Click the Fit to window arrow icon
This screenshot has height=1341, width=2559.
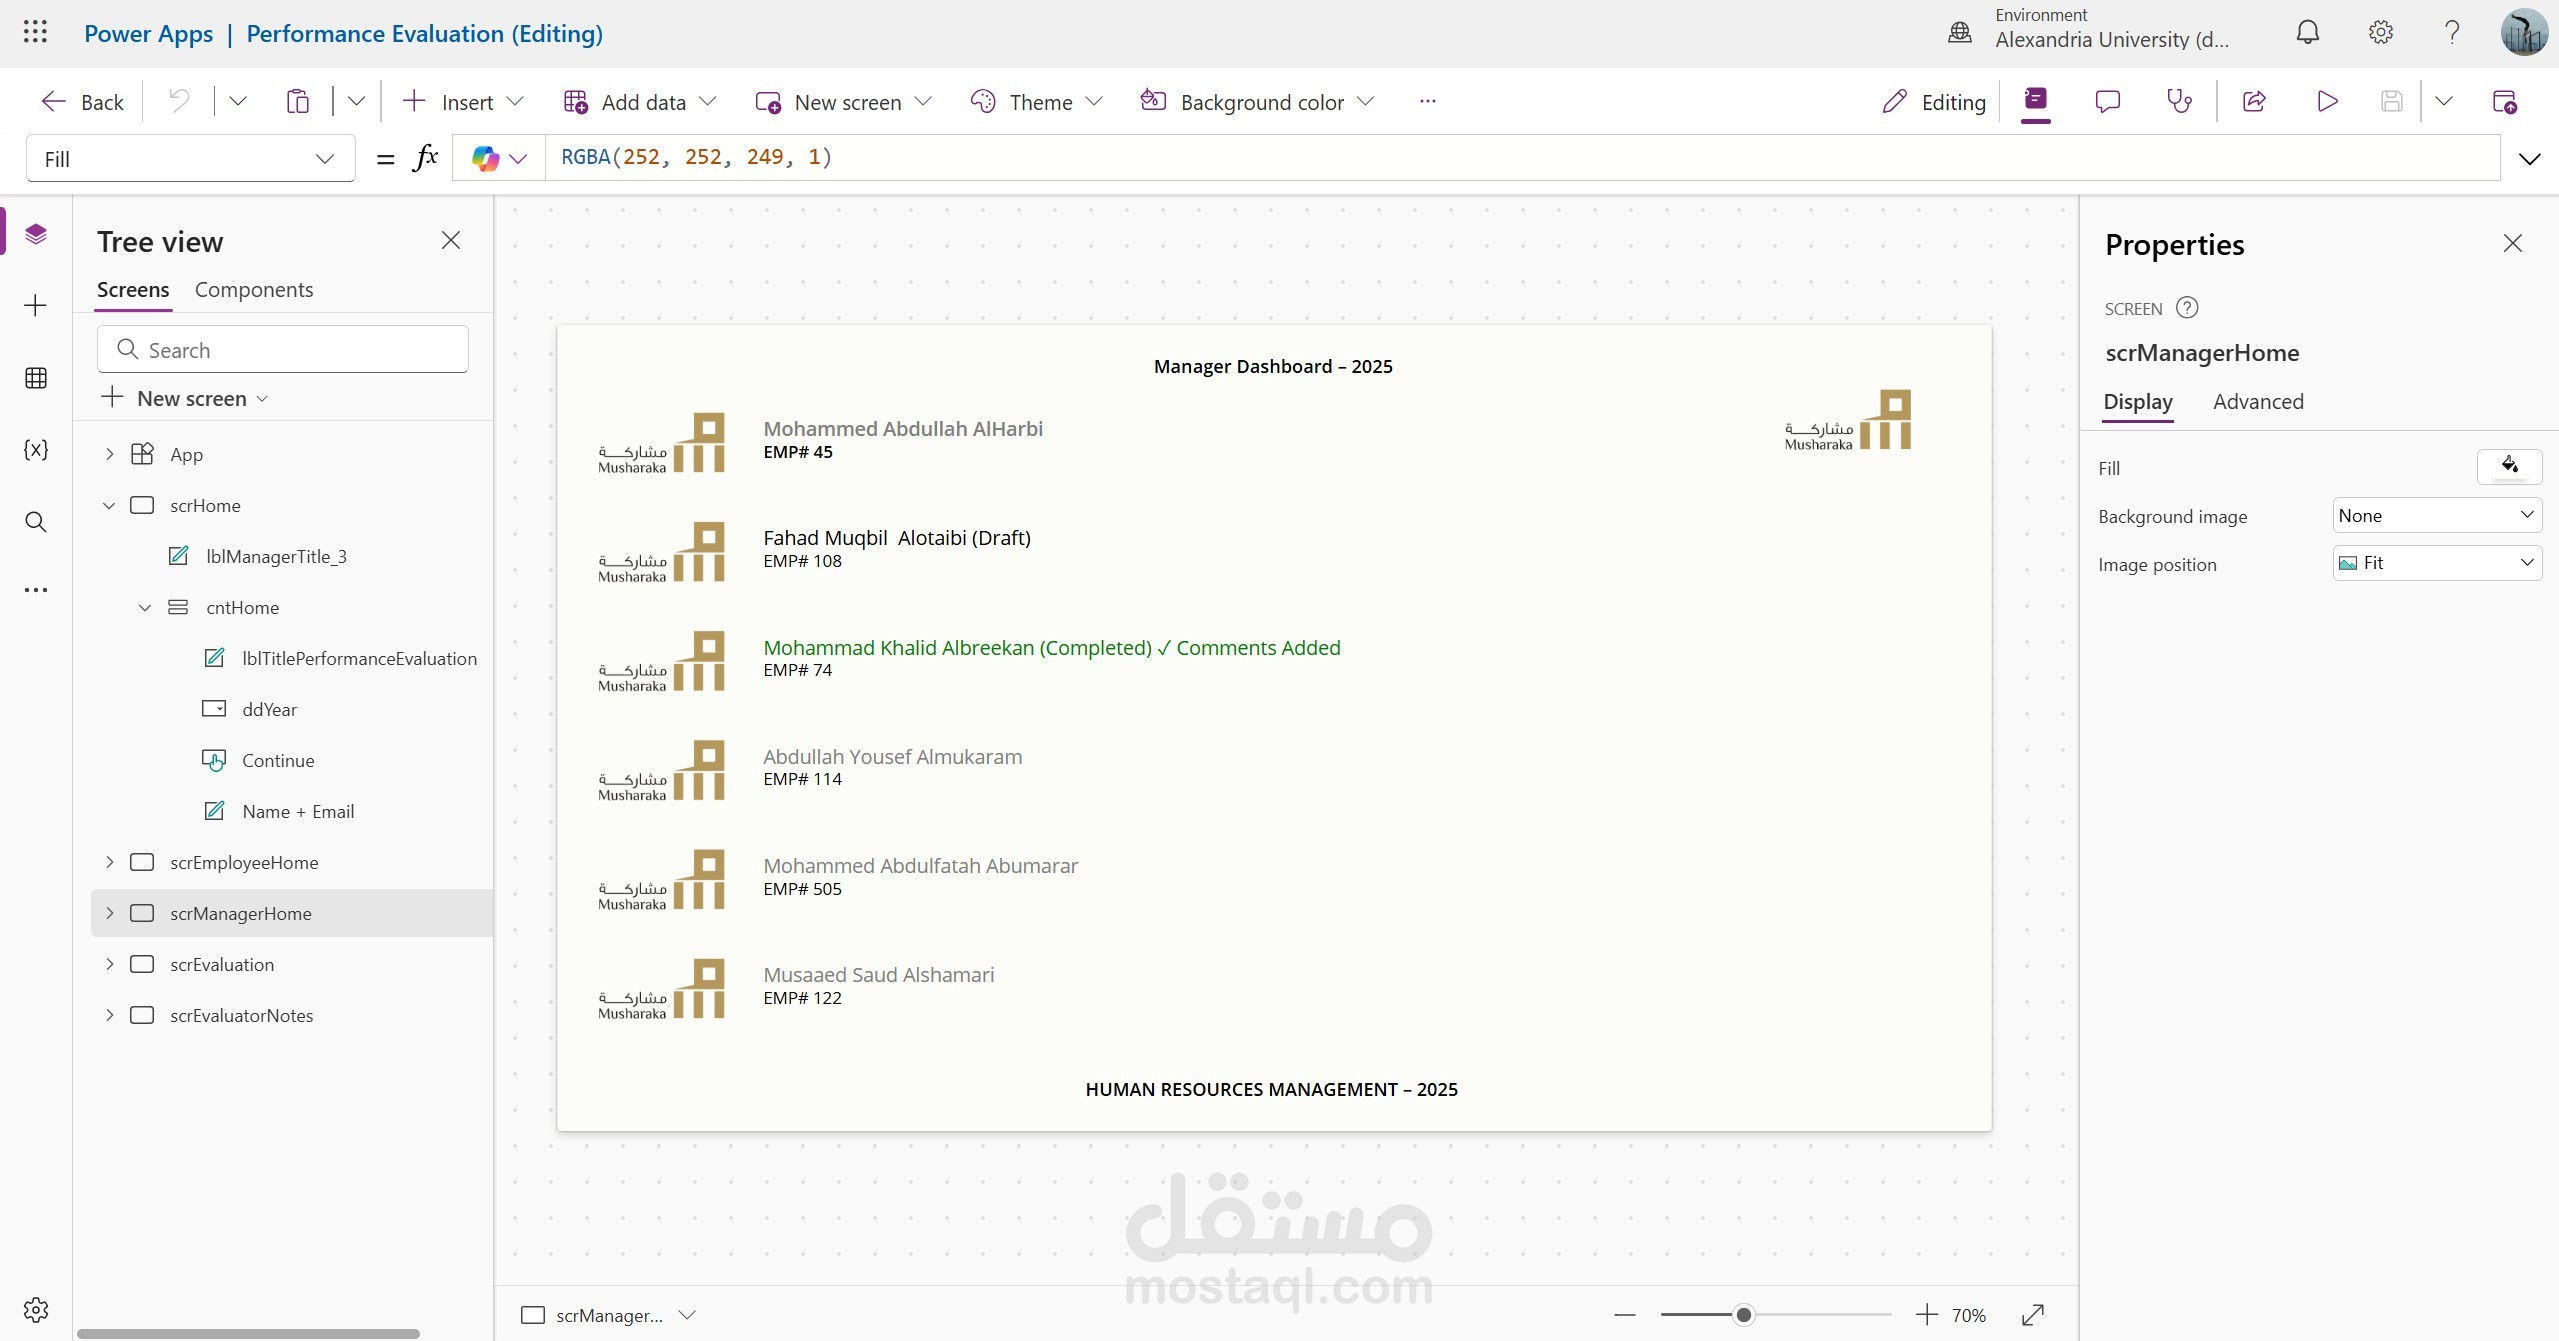pyautogui.click(x=2033, y=1315)
